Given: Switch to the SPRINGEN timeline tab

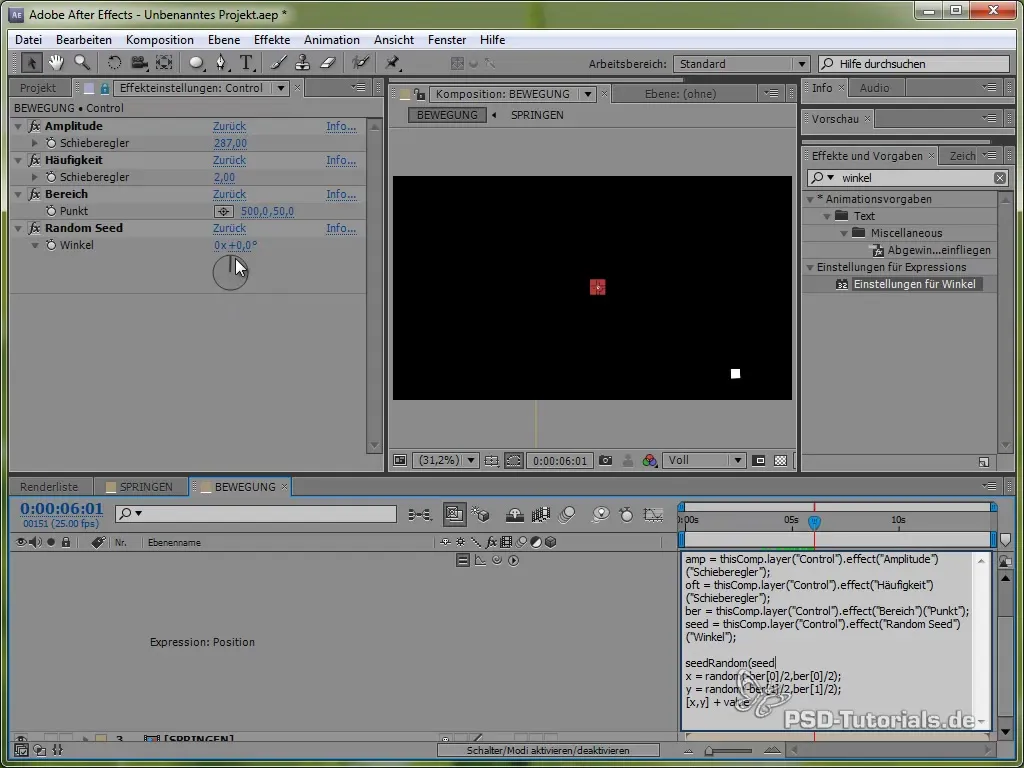Looking at the screenshot, I should point(140,487).
